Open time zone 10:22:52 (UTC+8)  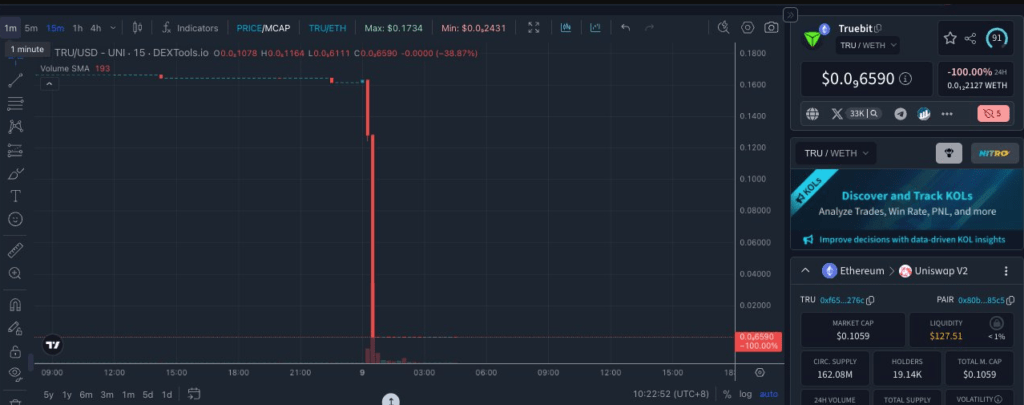[671, 394]
